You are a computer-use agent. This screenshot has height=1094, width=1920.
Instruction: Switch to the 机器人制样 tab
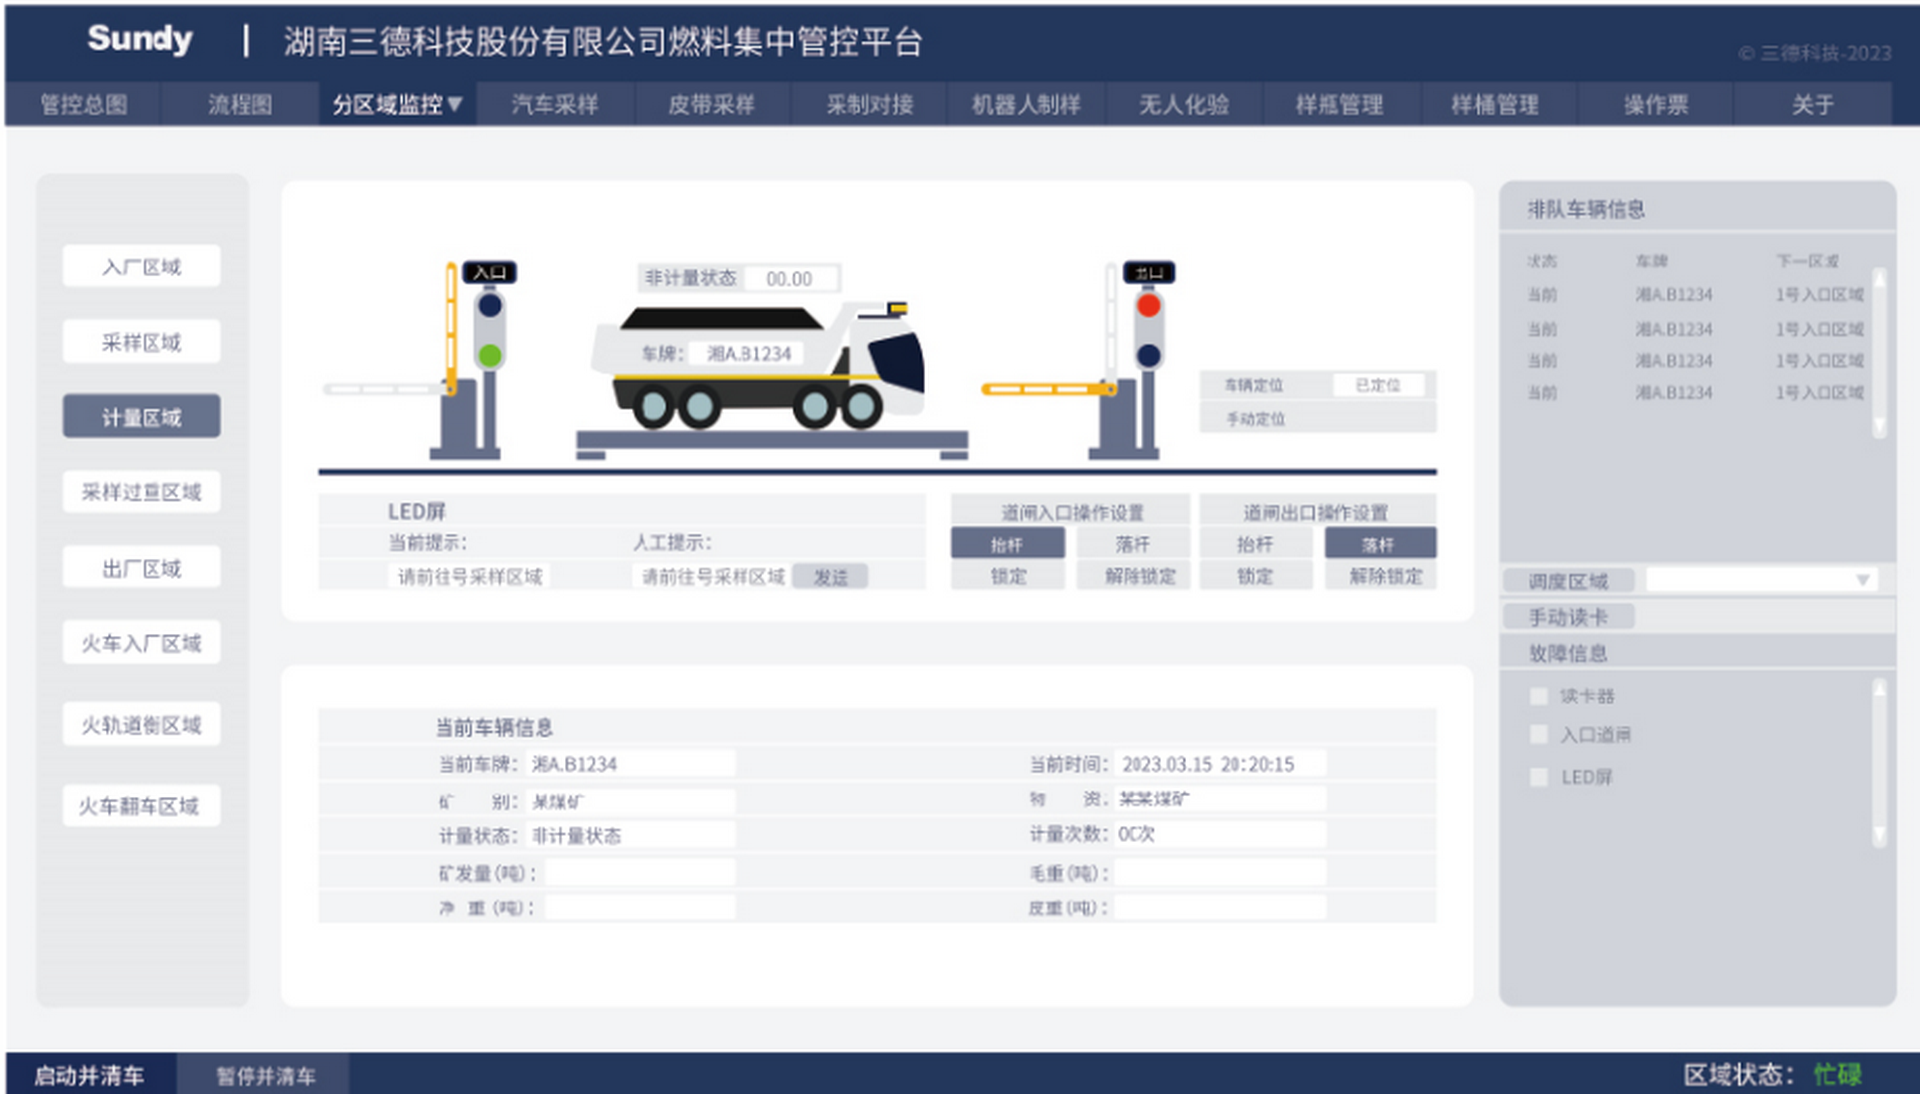[1026, 104]
